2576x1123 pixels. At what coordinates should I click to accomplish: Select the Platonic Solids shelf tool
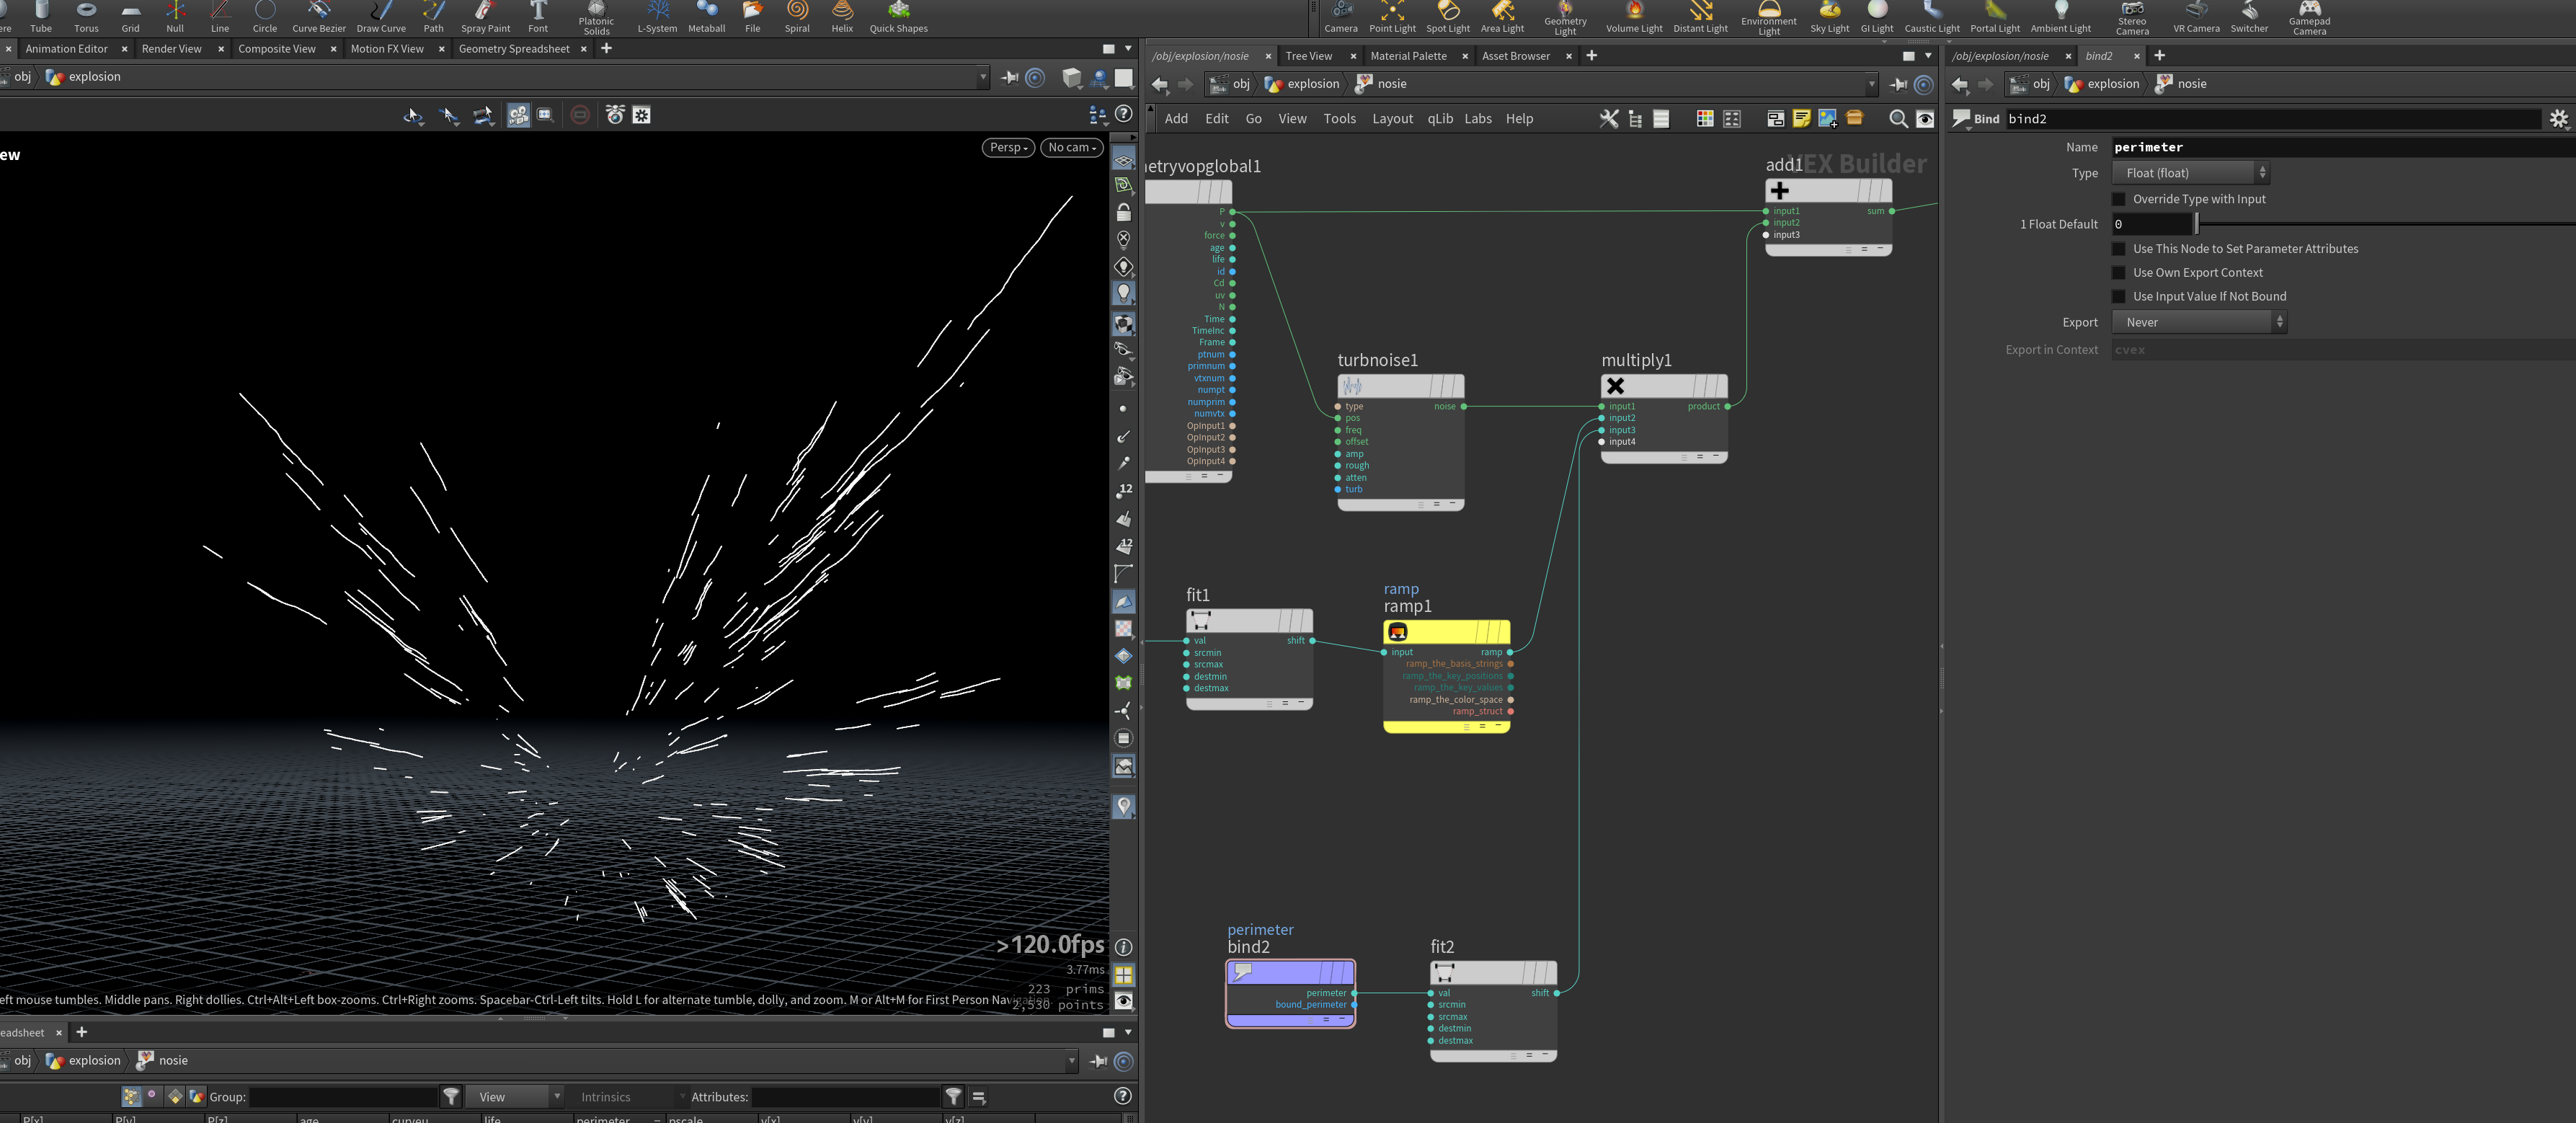pyautogui.click(x=596, y=18)
